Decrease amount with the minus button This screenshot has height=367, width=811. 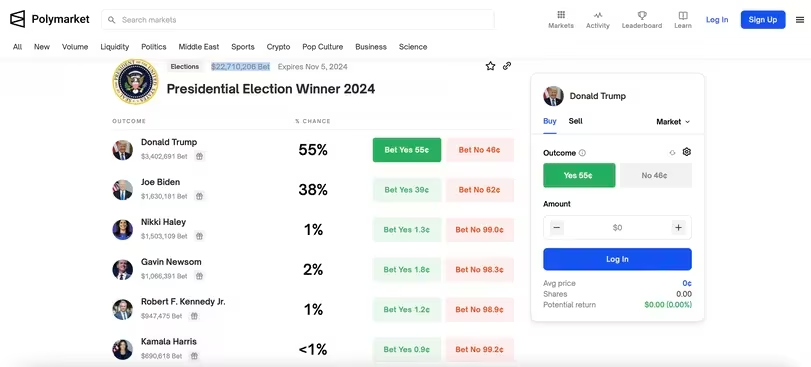[557, 227]
